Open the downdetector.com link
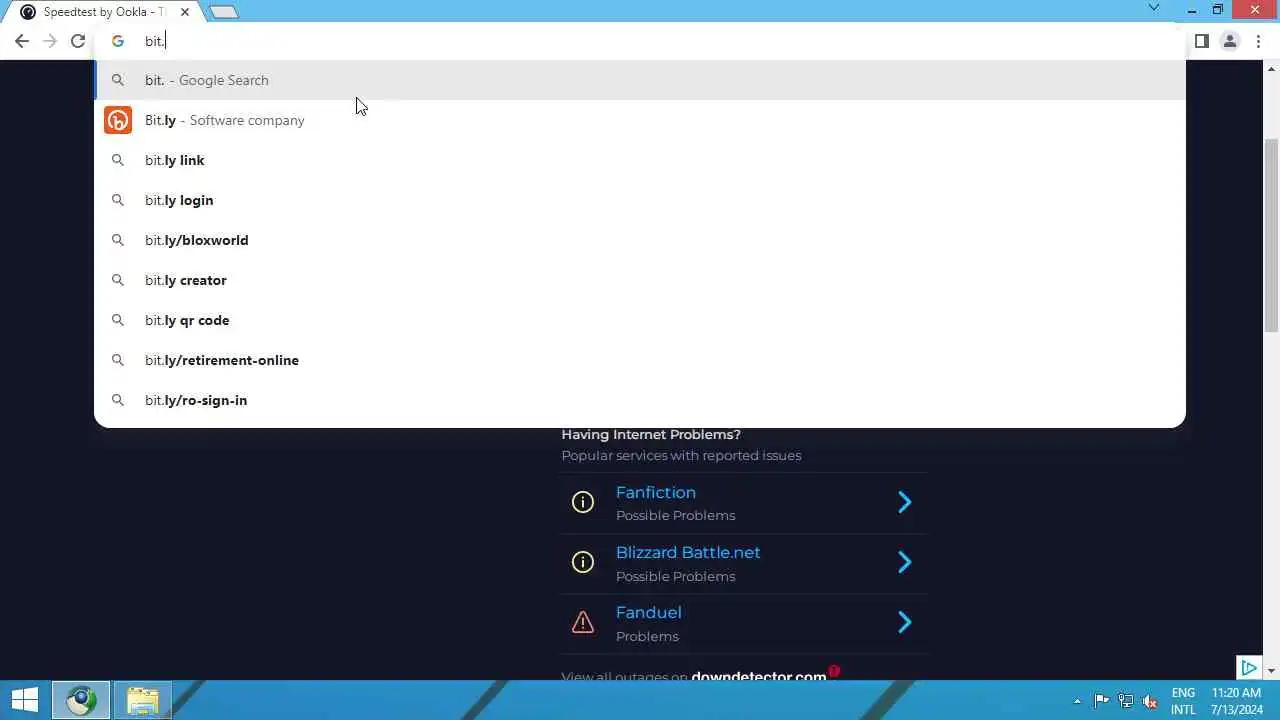Image resolution: width=1280 pixels, height=720 pixels. pos(759,676)
